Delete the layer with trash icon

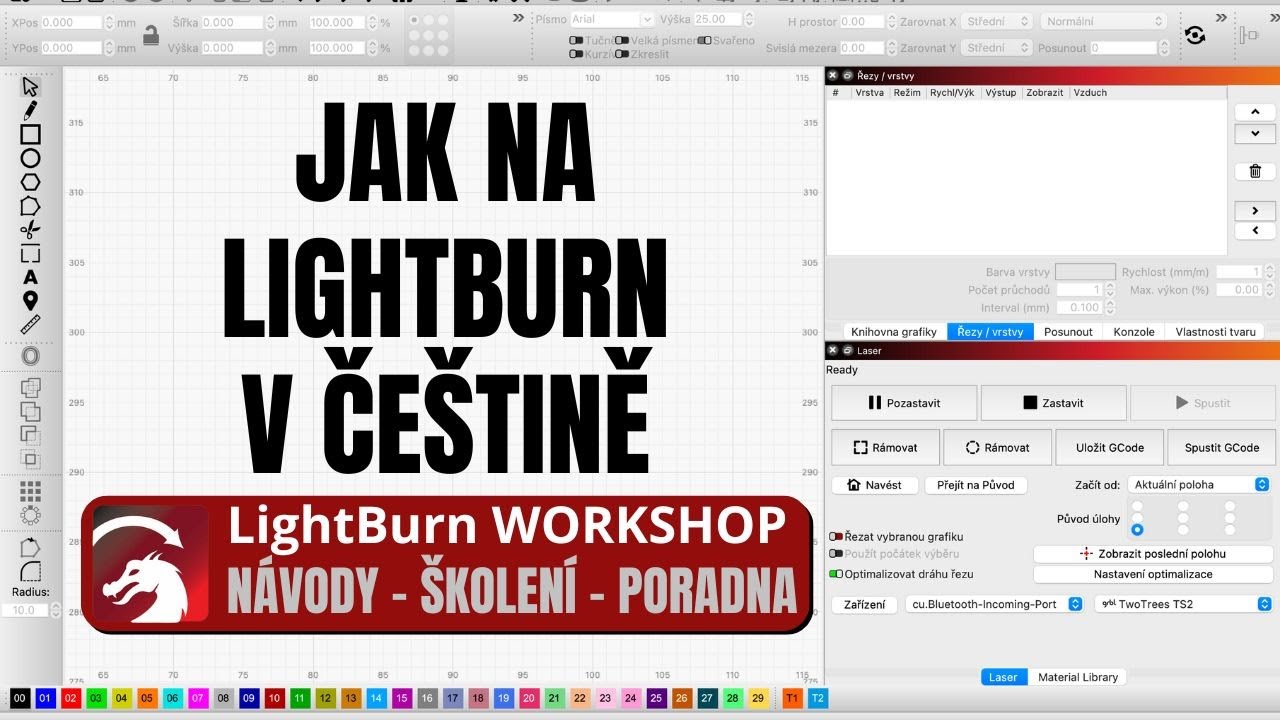coord(1255,171)
